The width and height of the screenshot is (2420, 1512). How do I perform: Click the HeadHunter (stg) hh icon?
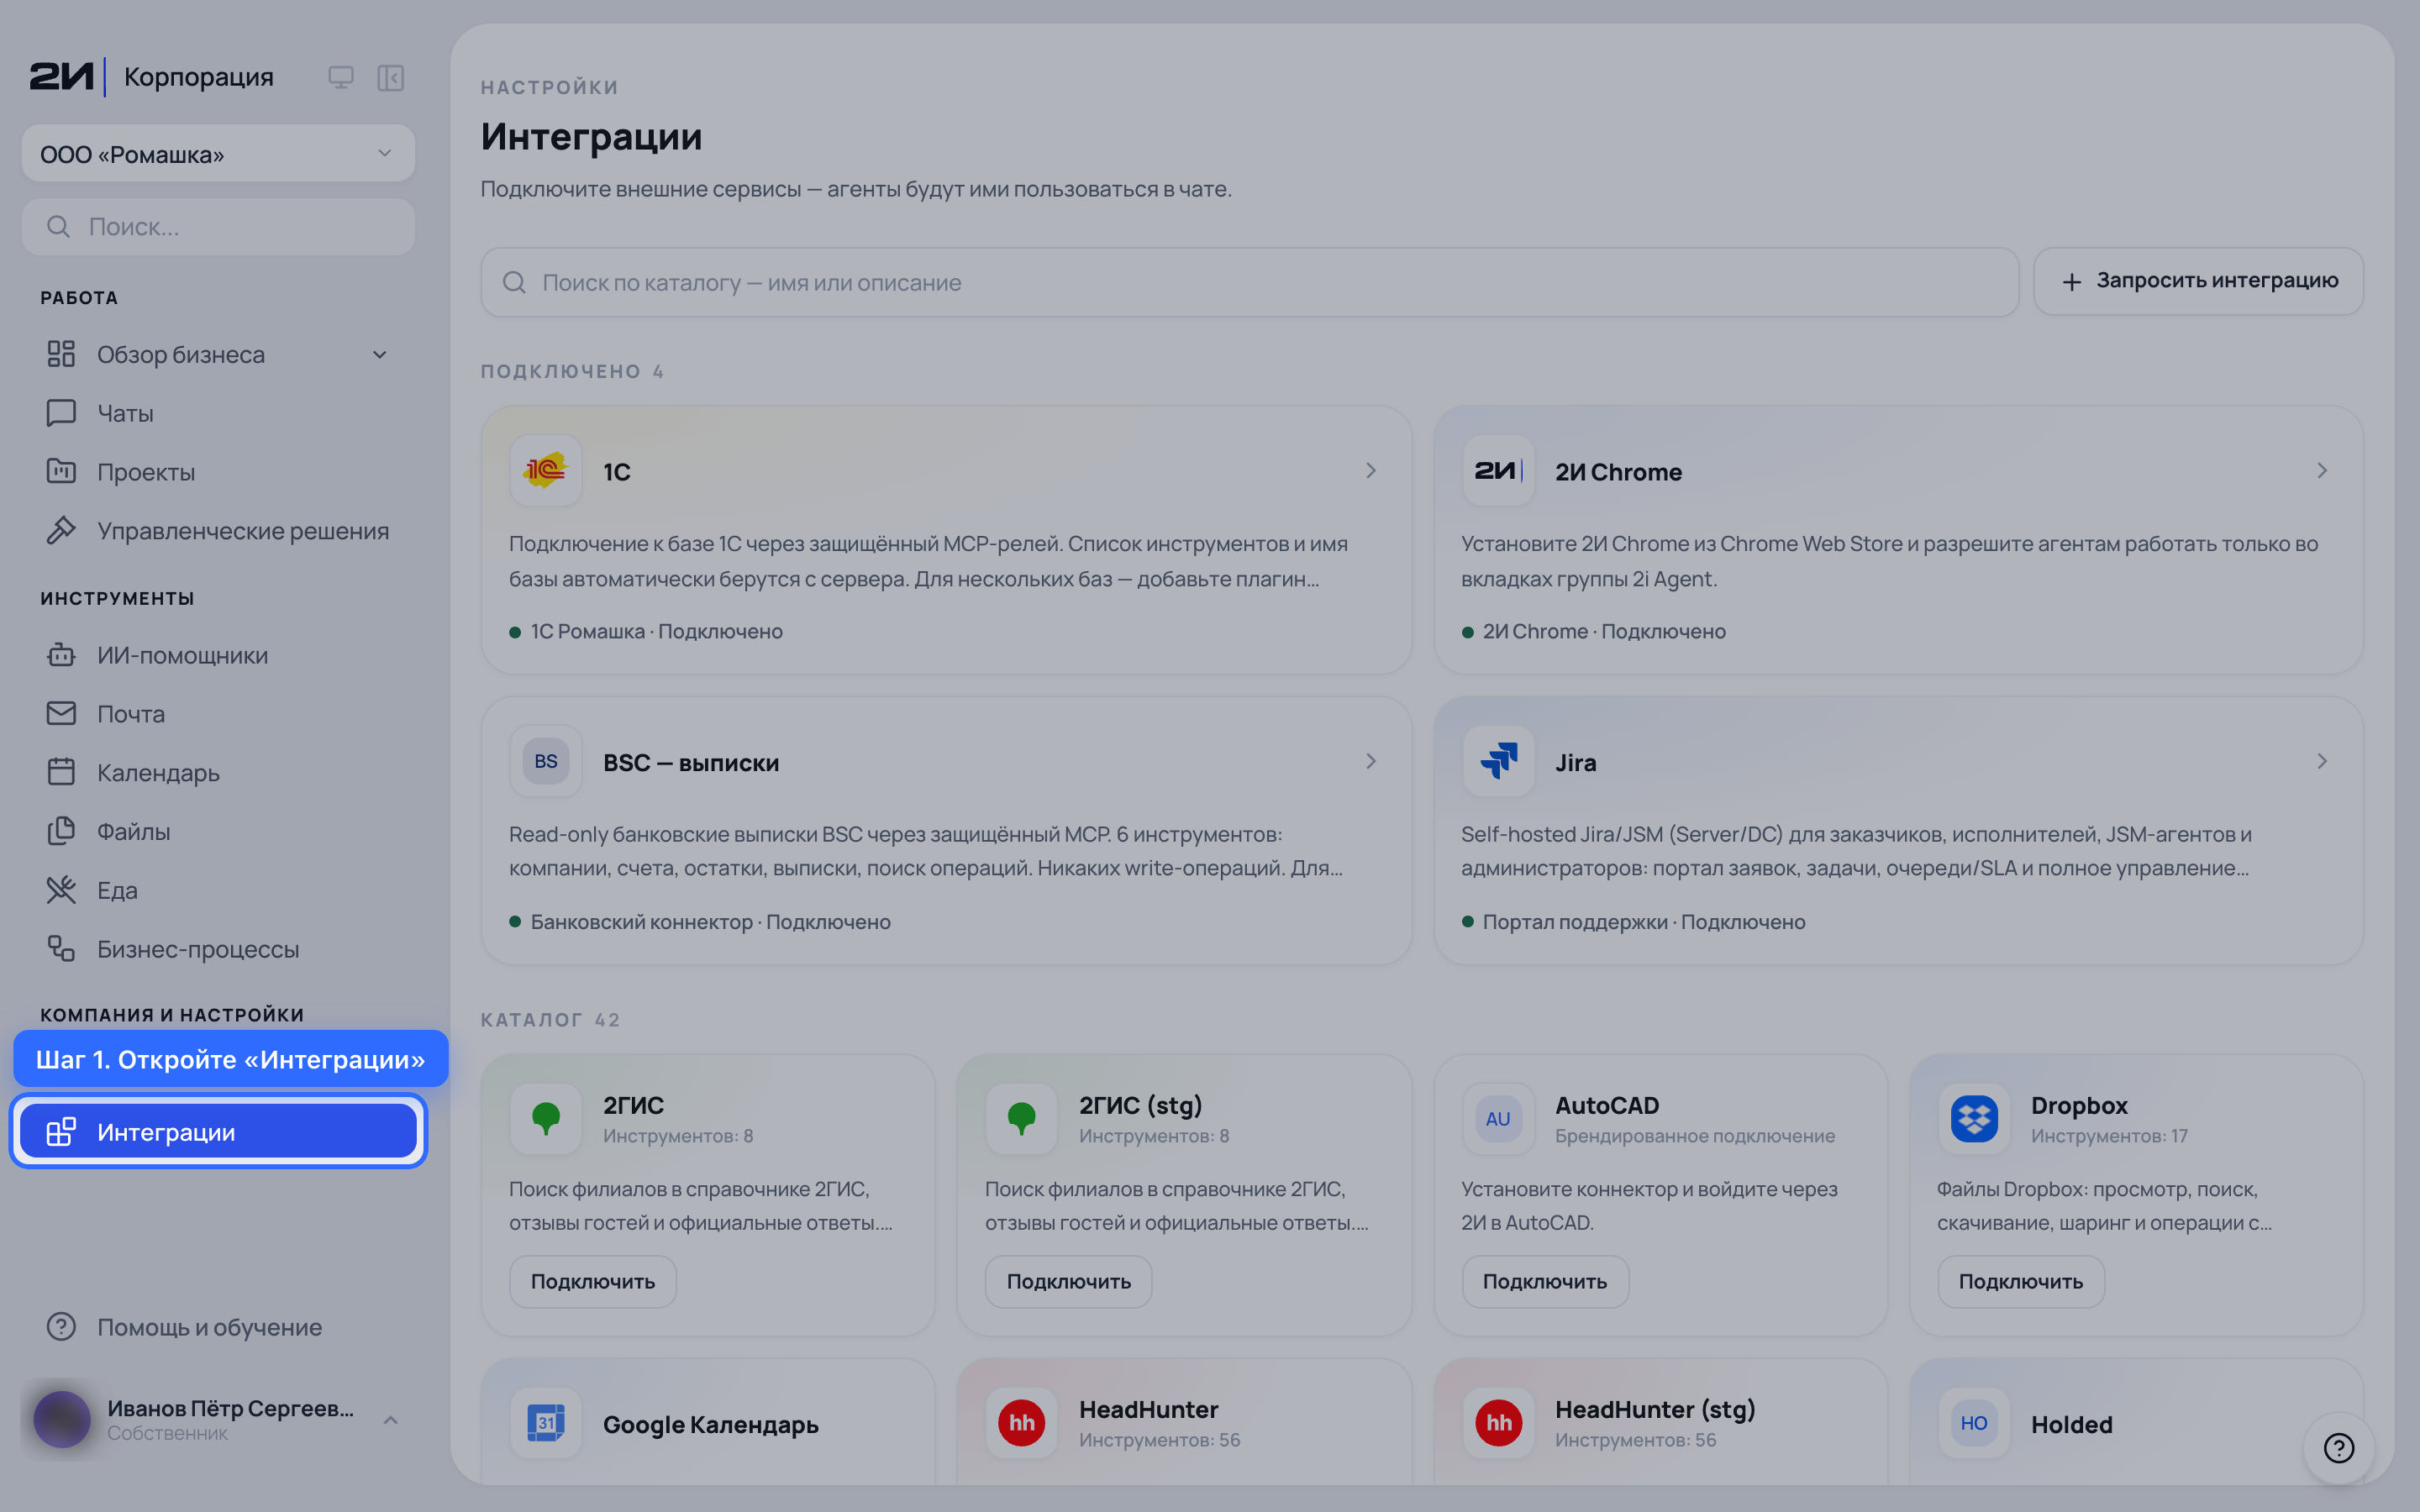coord(1498,1423)
